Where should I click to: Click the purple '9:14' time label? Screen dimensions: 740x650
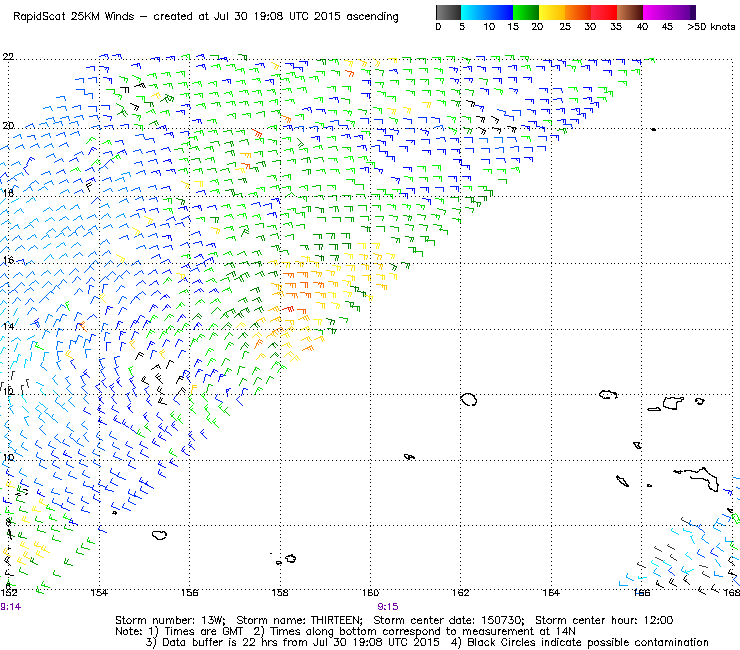[10, 607]
